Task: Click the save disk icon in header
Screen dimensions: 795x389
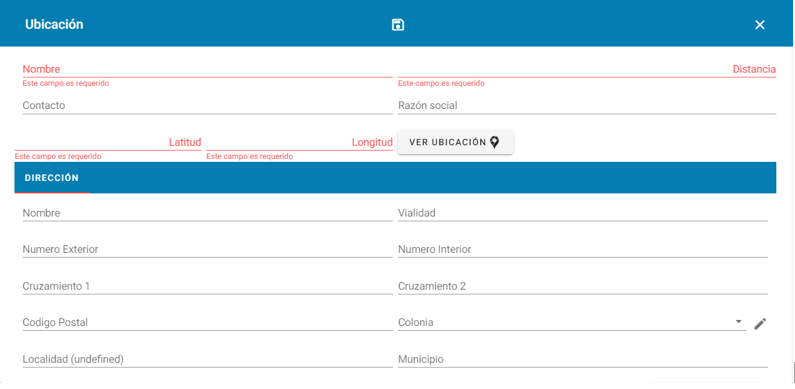Action: (x=398, y=25)
